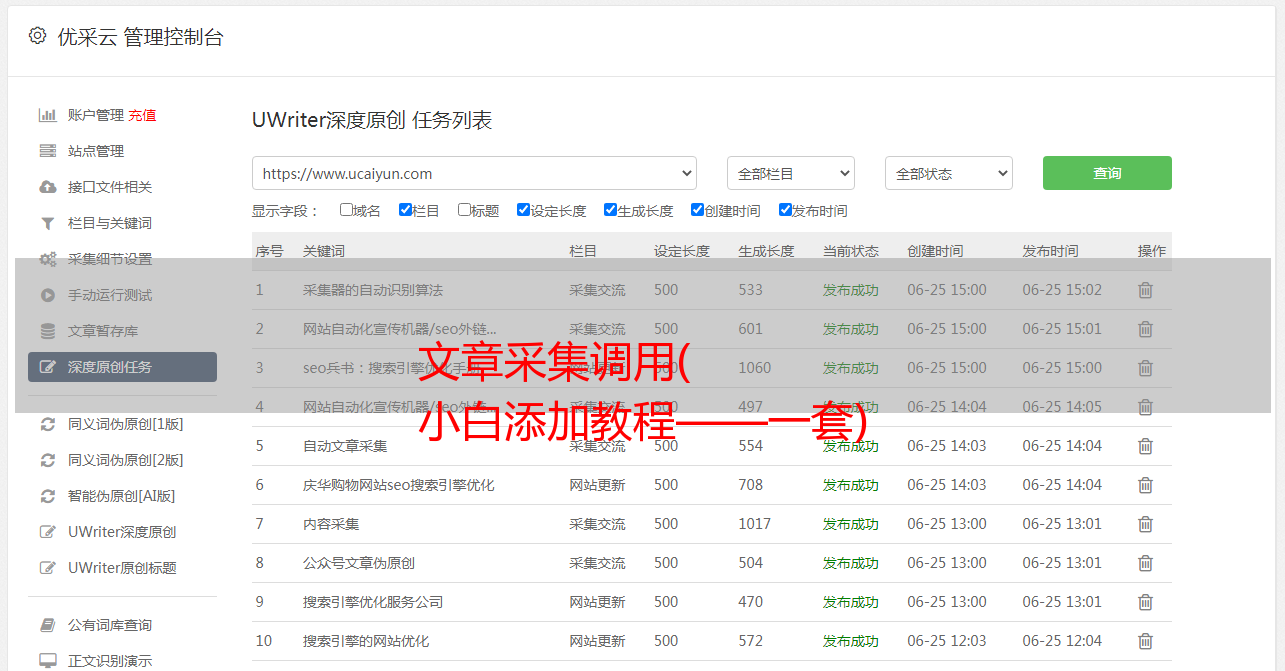The image size is (1285, 671).
Task: Click the bar chart icon for 账户管理
Action: tap(47, 115)
